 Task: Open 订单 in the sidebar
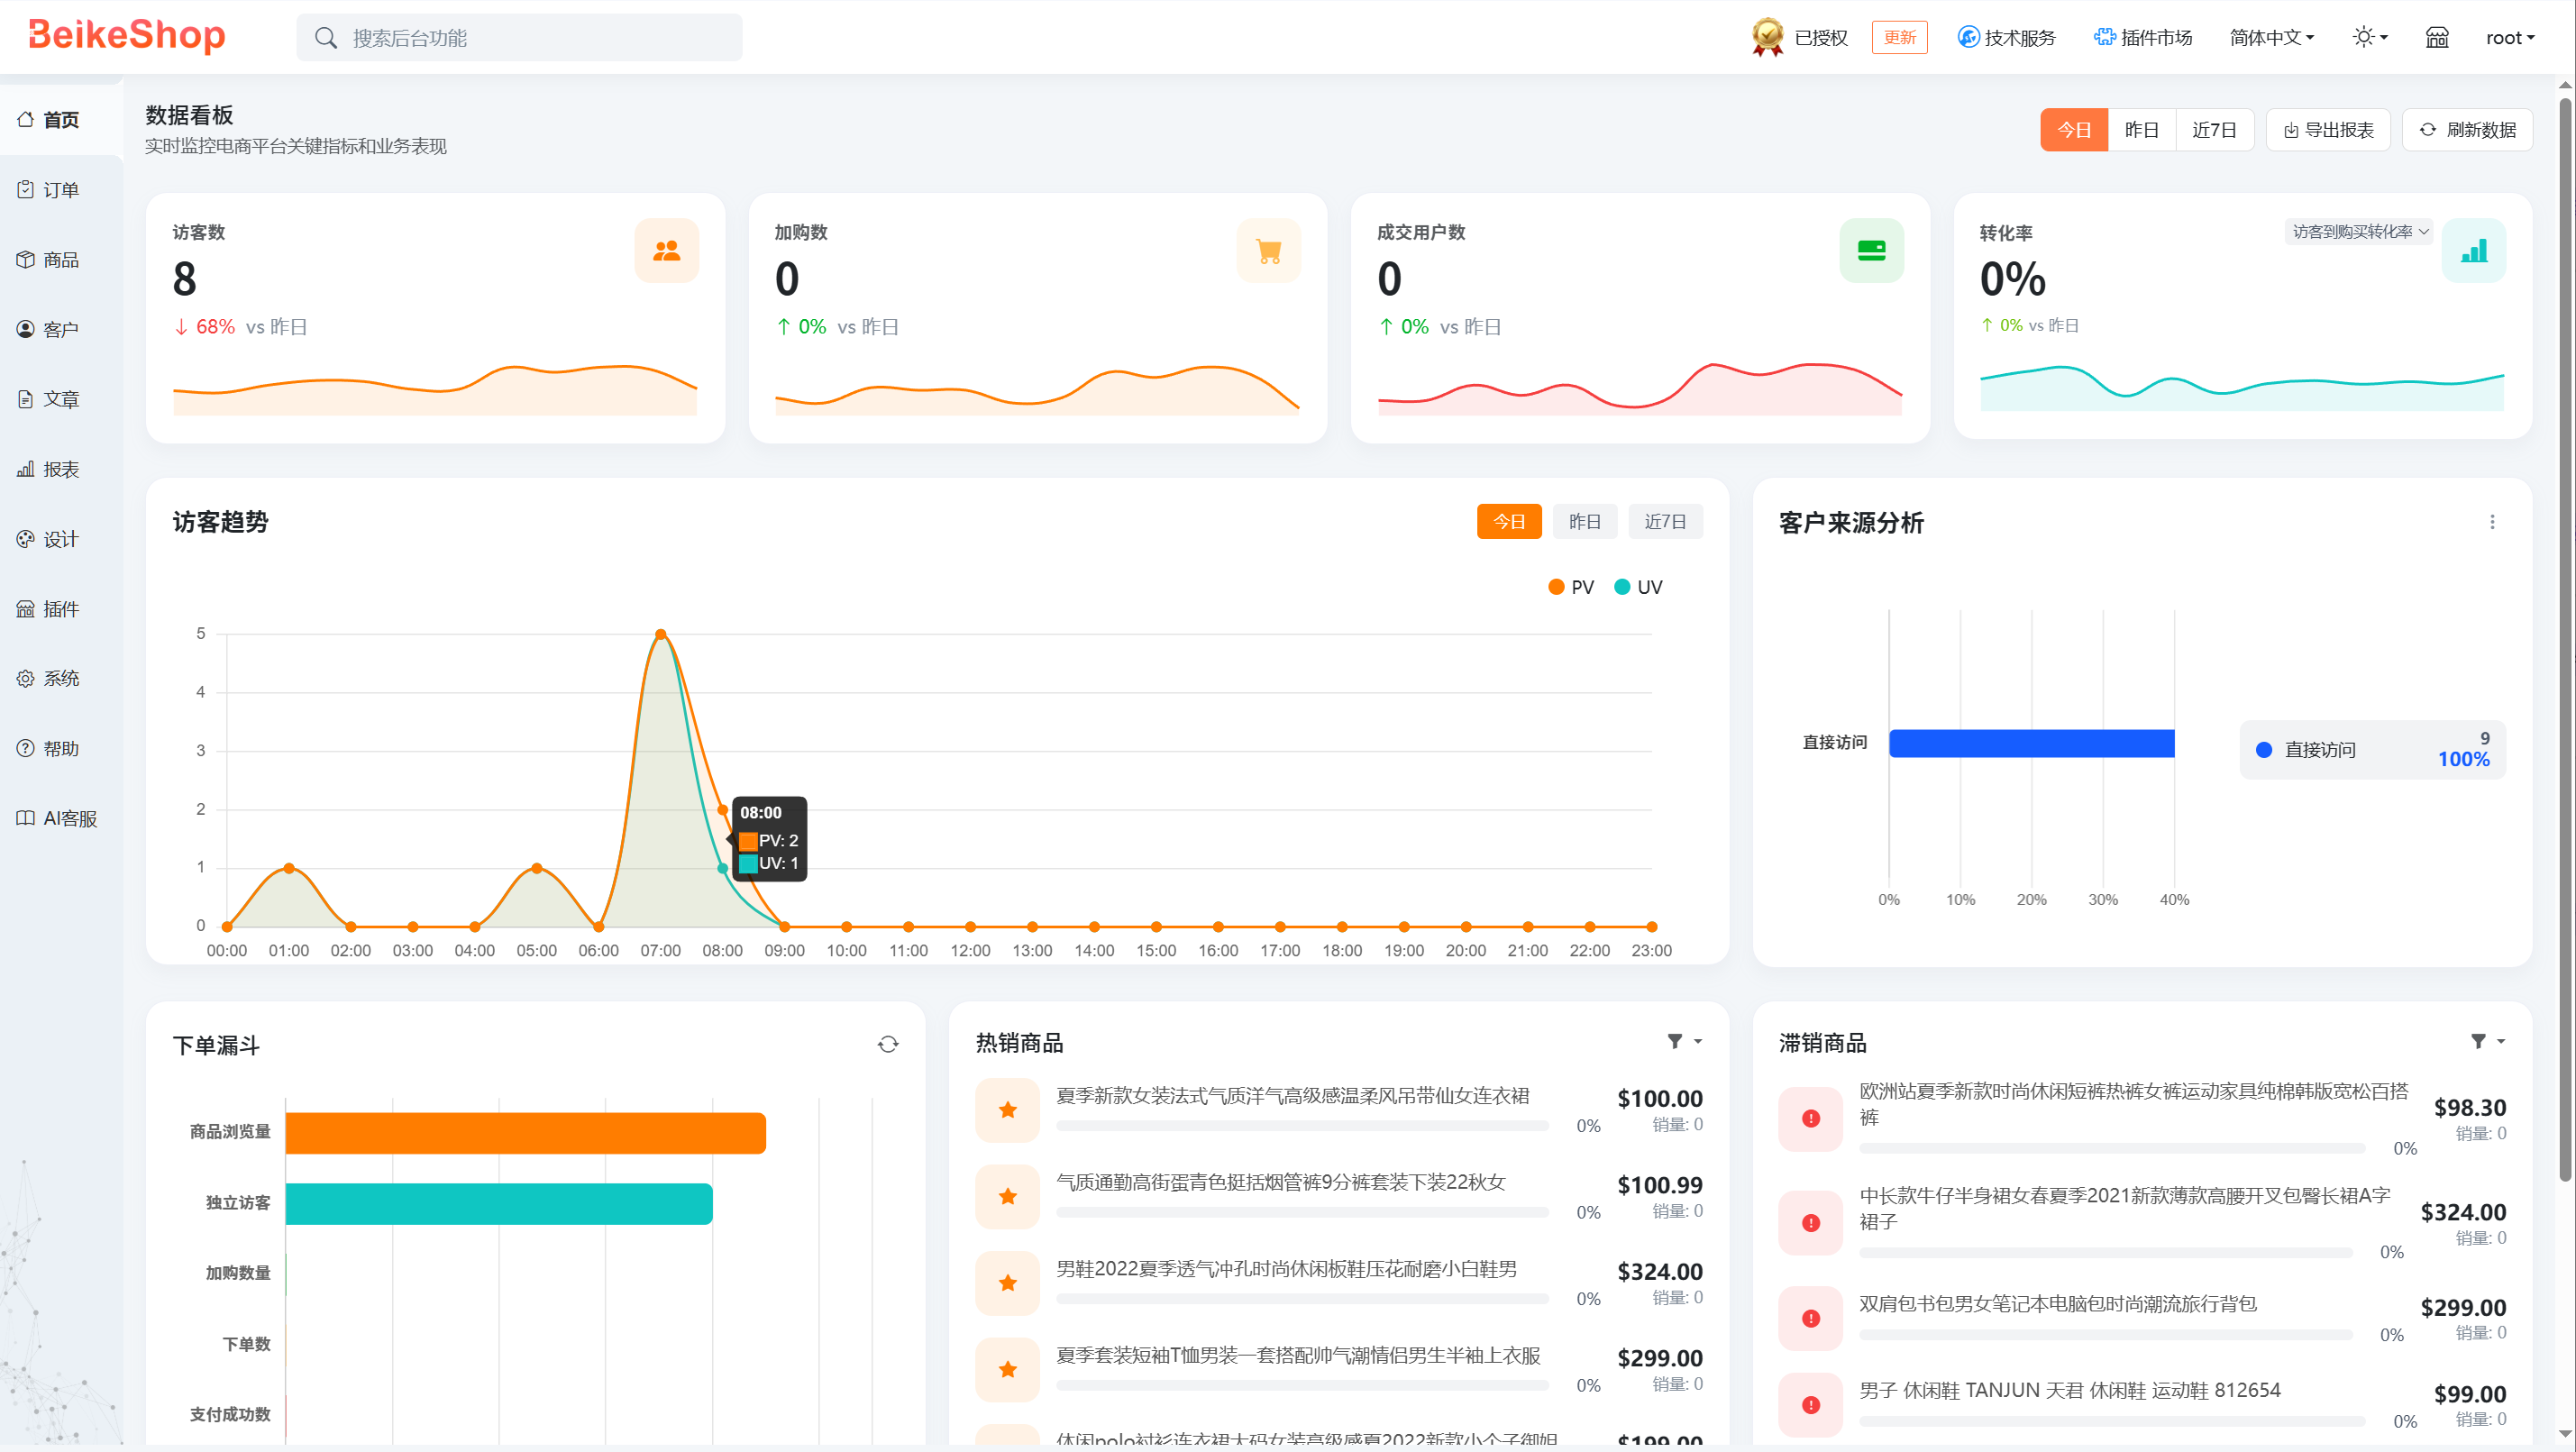[x=61, y=190]
